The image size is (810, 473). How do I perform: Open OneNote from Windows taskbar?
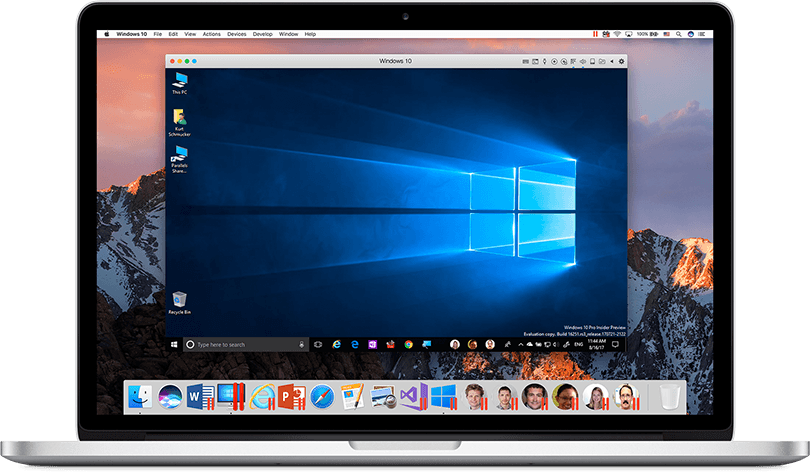pos(372,344)
